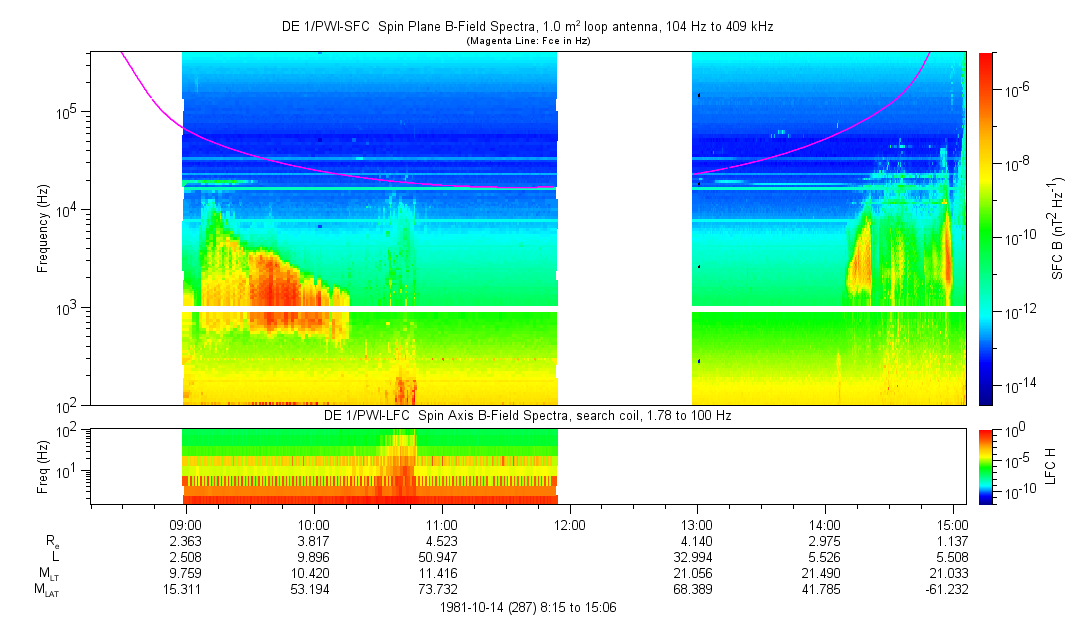
Task: Click the 10:00 time axis tick label
Action: (x=314, y=524)
